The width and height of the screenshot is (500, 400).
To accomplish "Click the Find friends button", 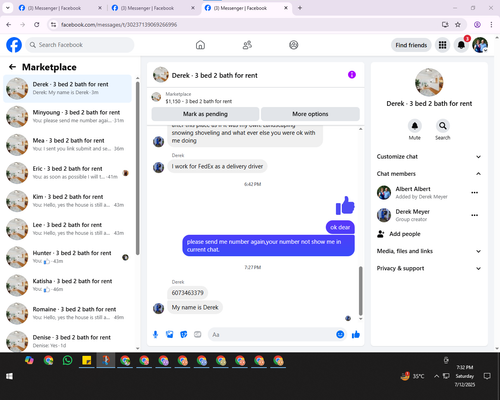I will tap(411, 45).
